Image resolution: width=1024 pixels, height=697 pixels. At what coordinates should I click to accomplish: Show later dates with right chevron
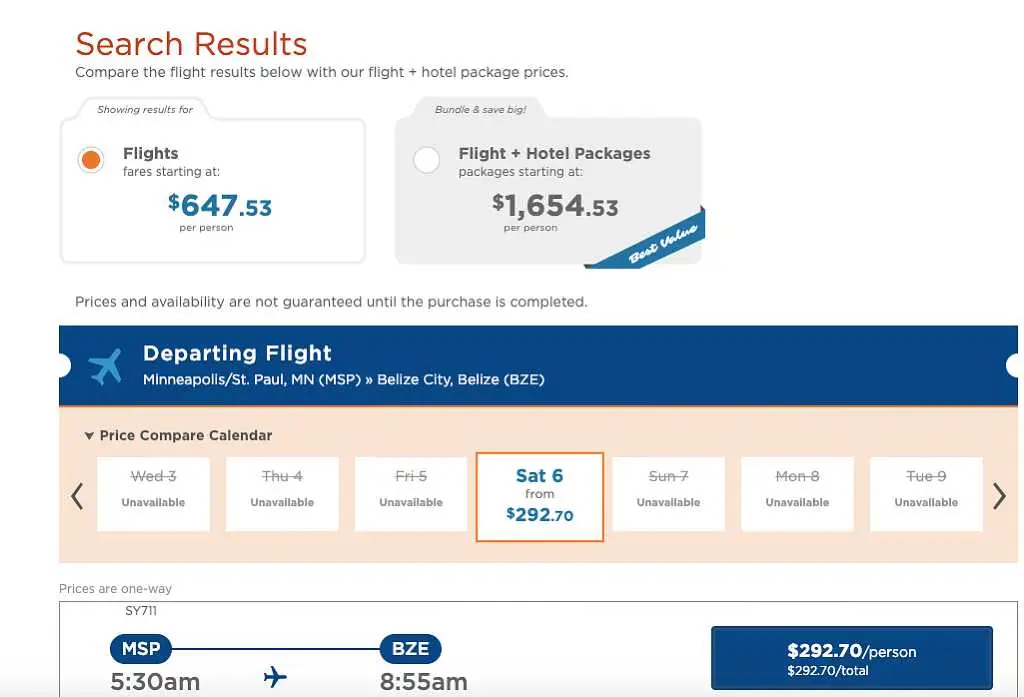[x=999, y=496]
